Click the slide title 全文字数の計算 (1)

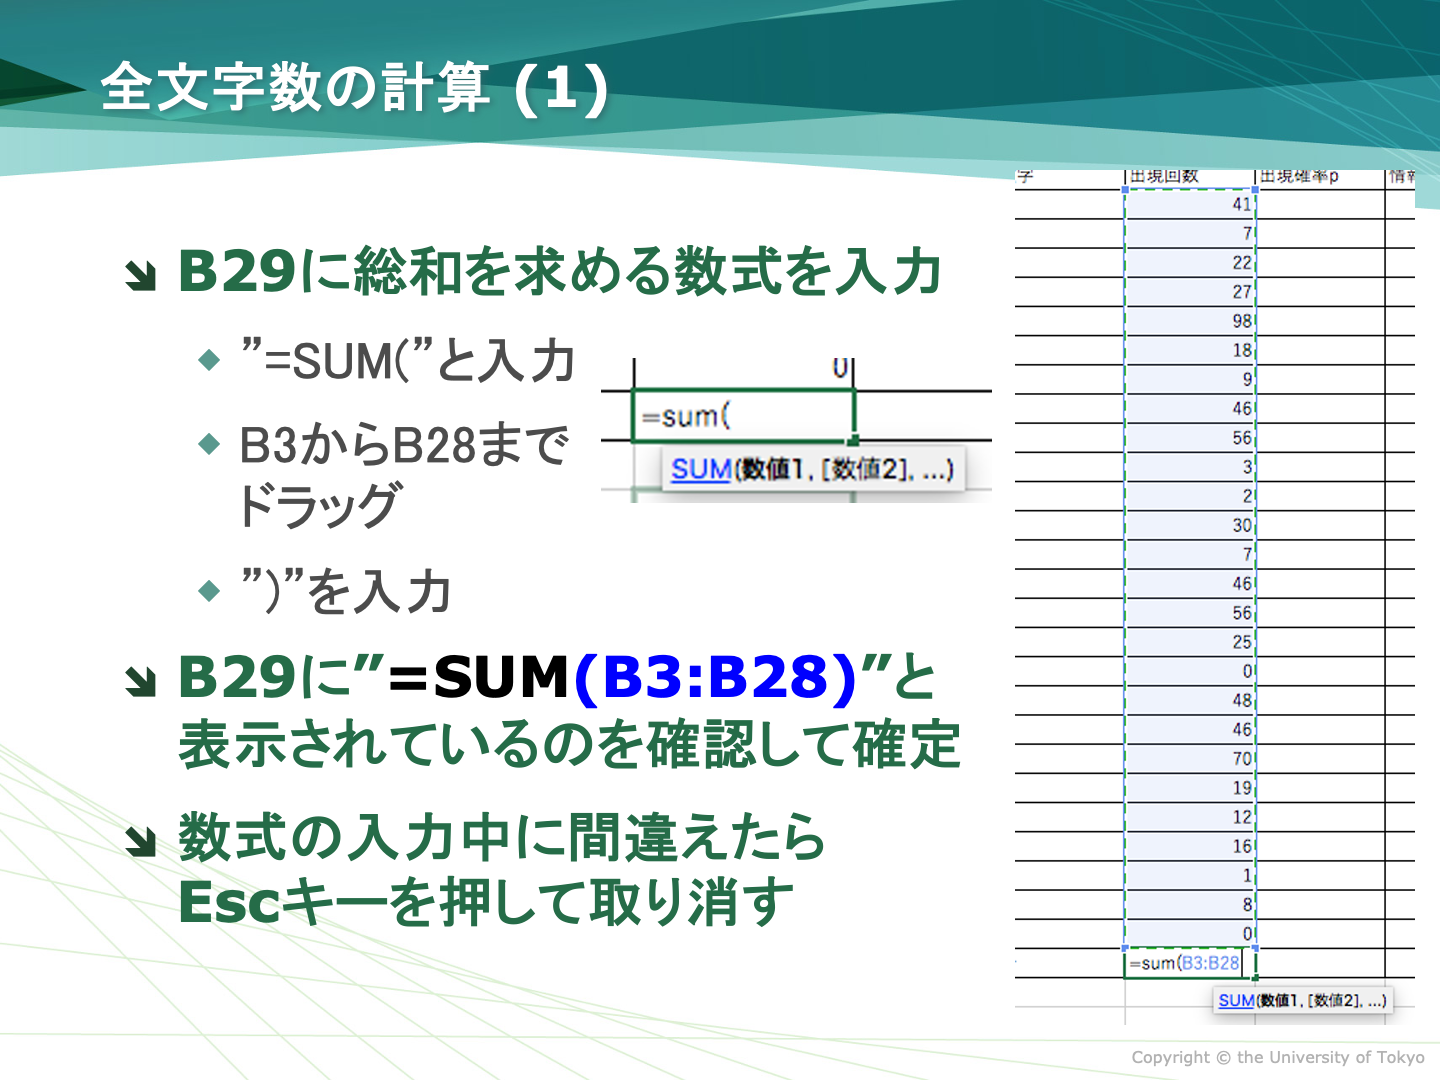(354, 88)
